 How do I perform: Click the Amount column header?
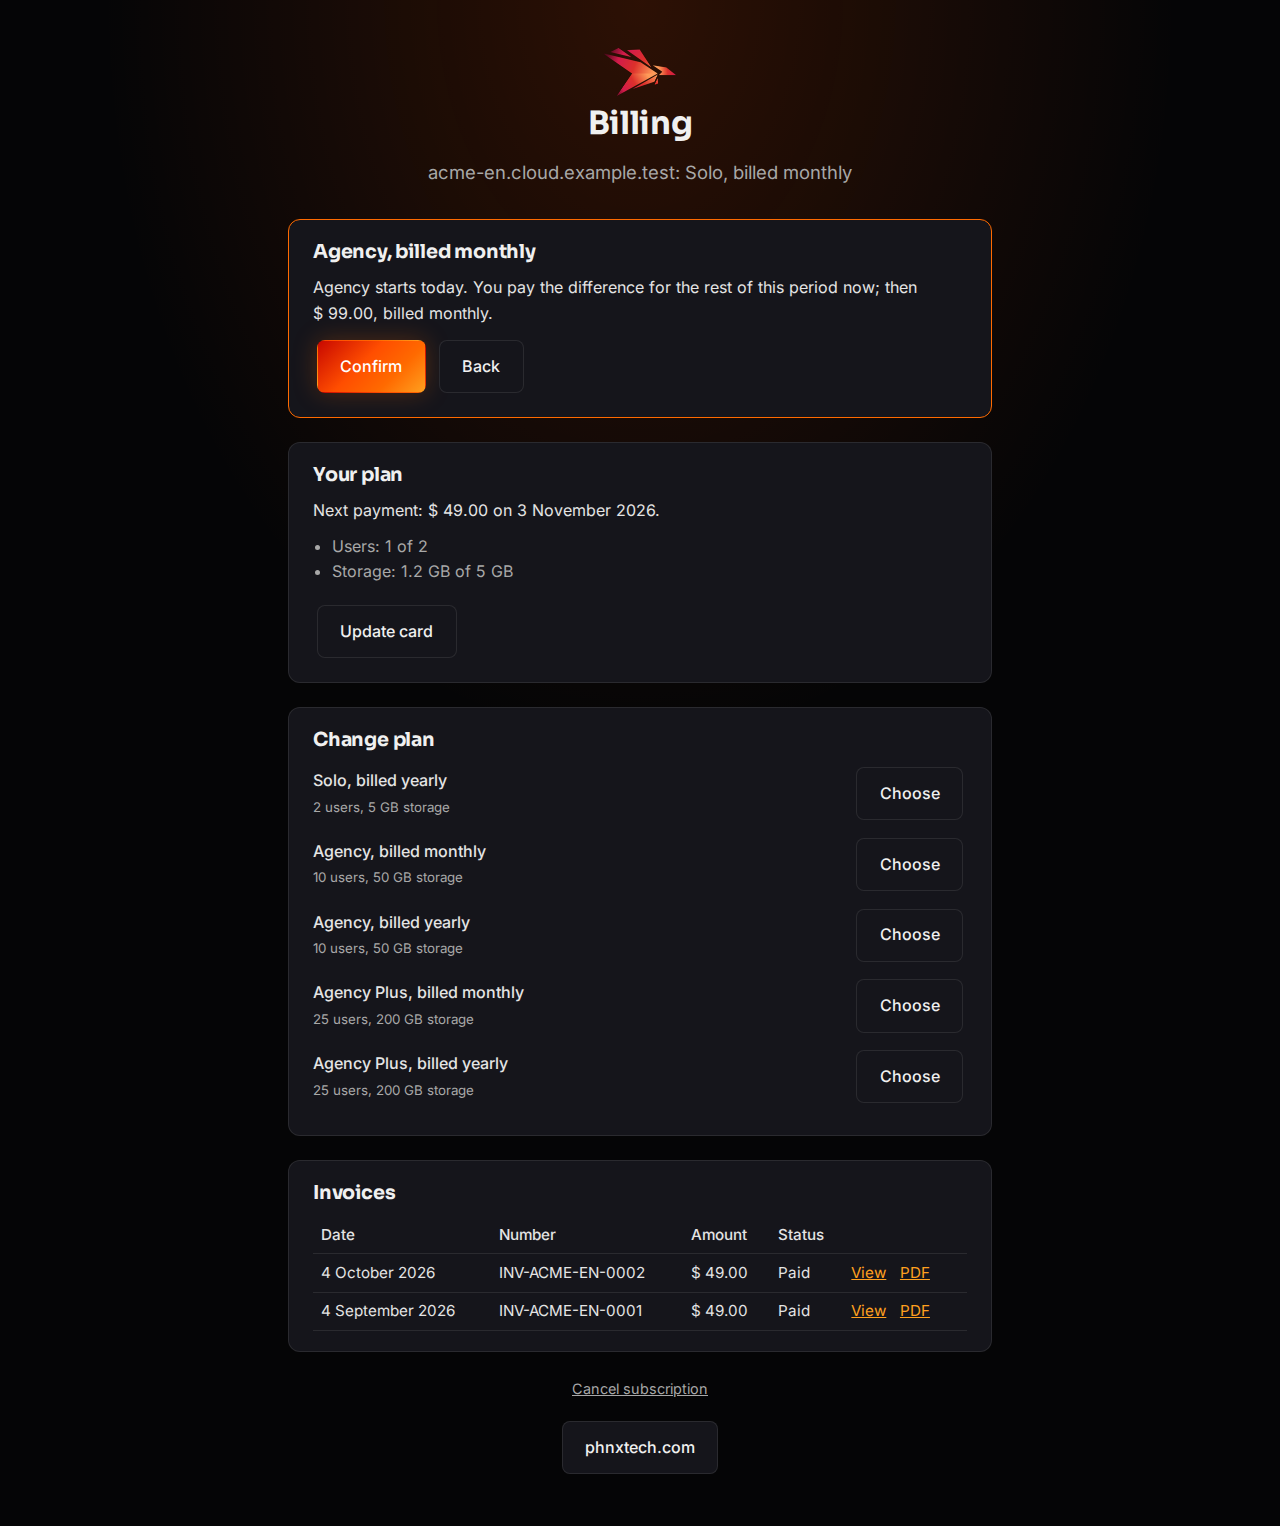pos(719,1235)
